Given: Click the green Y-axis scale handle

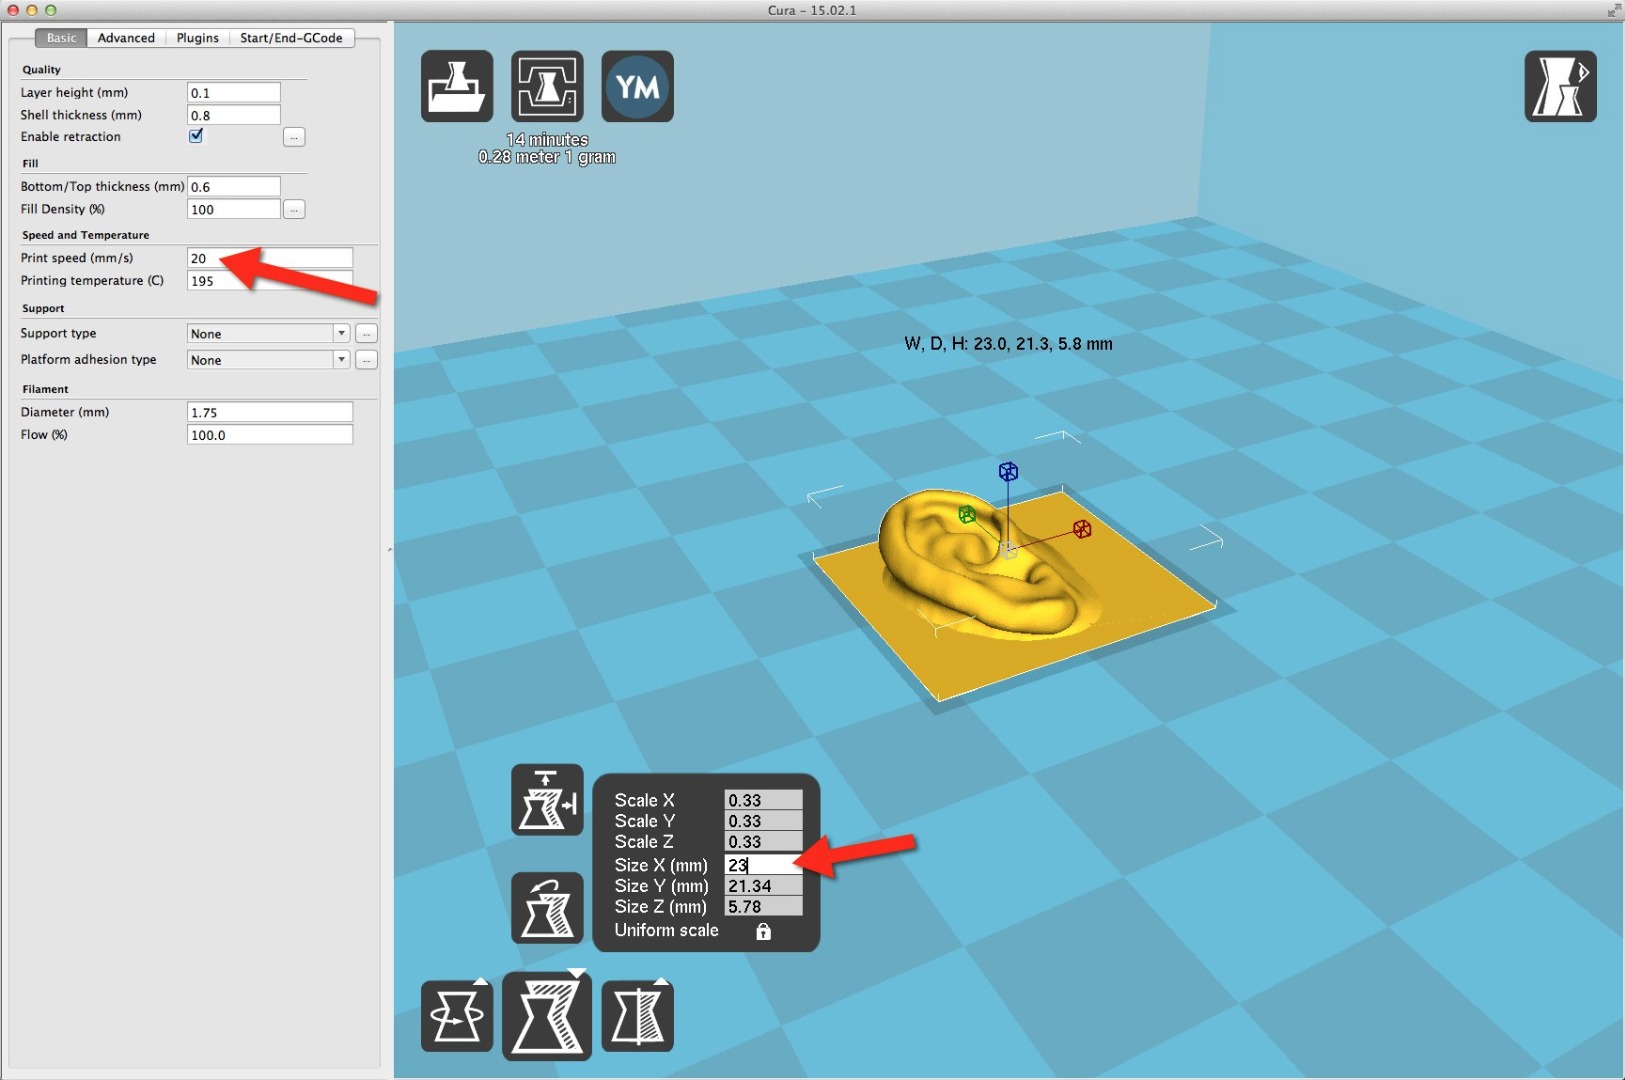Looking at the screenshot, I should (967, 515).
